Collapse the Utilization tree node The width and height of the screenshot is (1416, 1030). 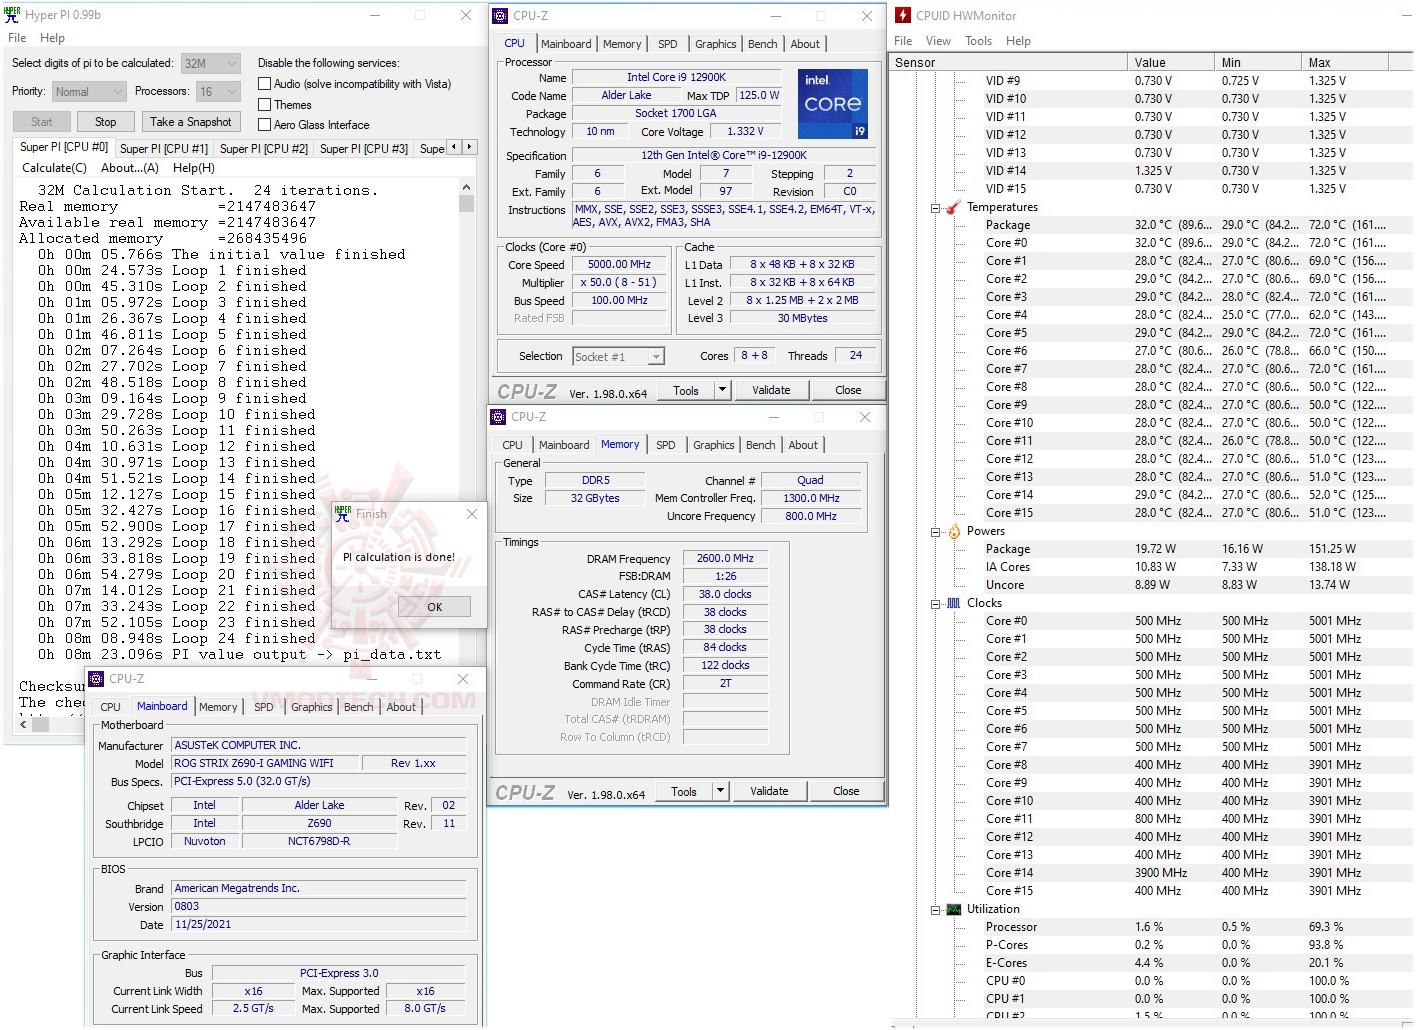tap(936, 910)
